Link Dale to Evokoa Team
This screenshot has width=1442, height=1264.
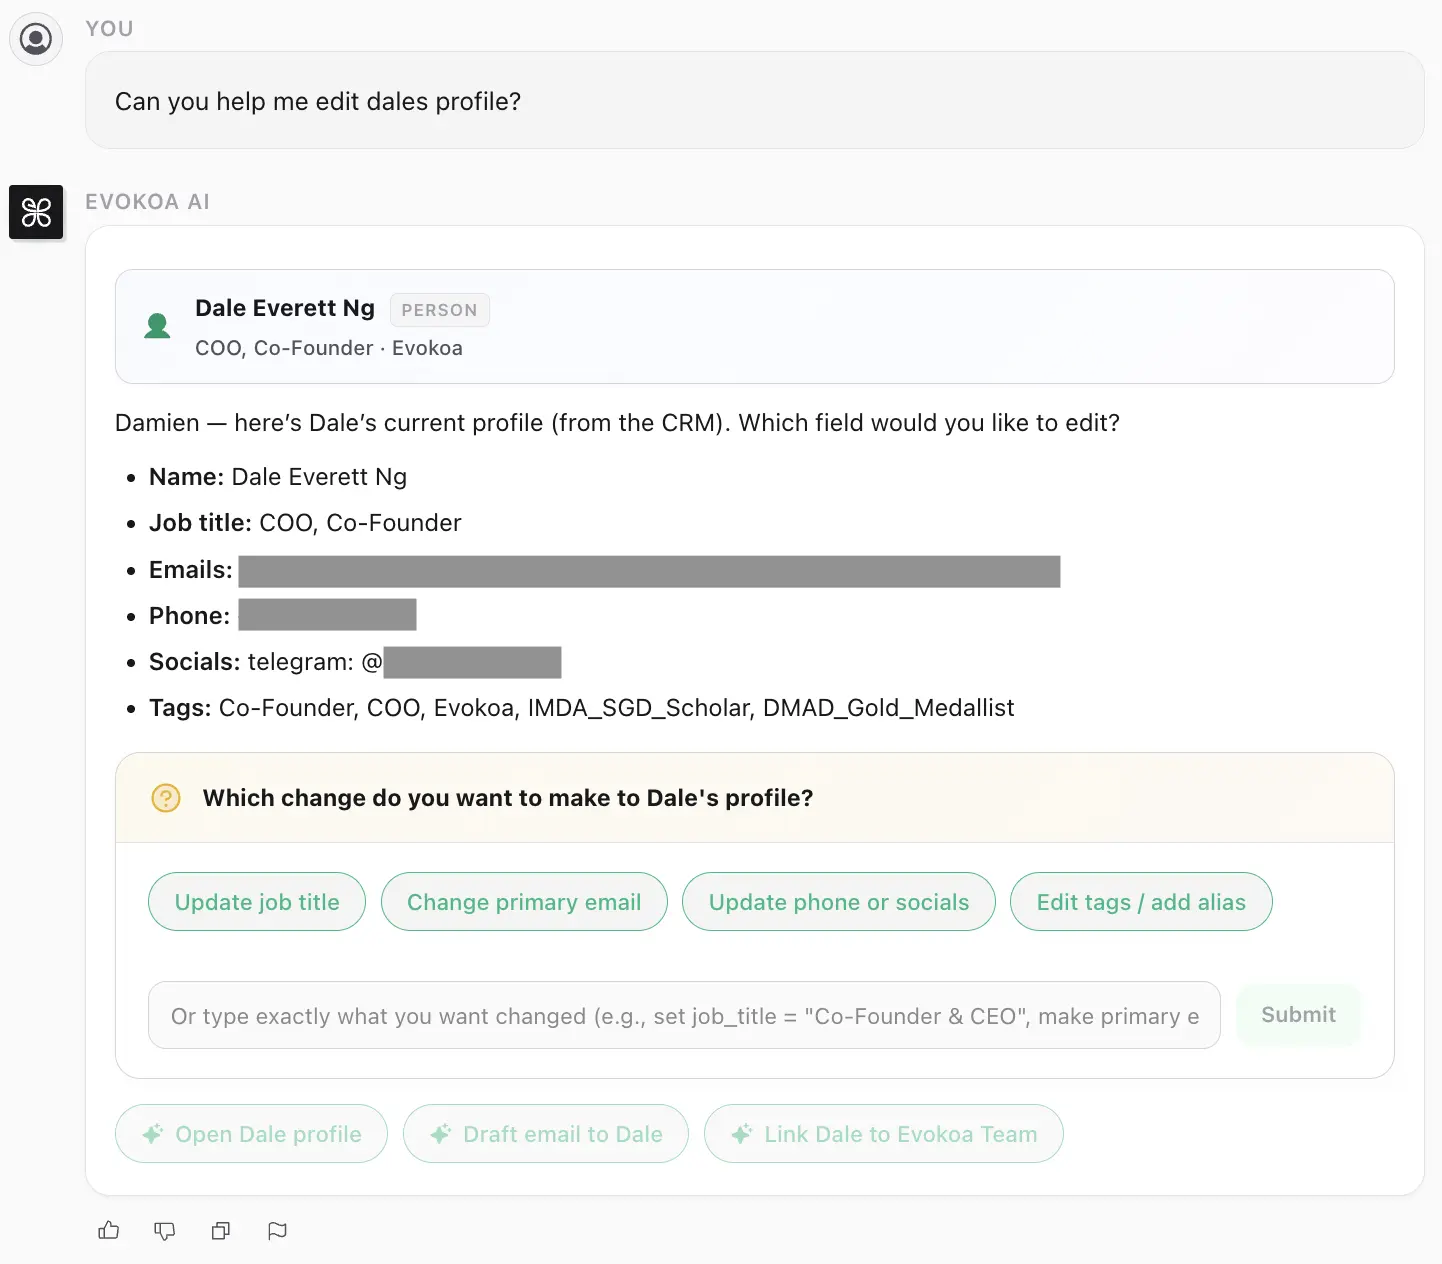pyautogui.click(x=883, y=1133)
